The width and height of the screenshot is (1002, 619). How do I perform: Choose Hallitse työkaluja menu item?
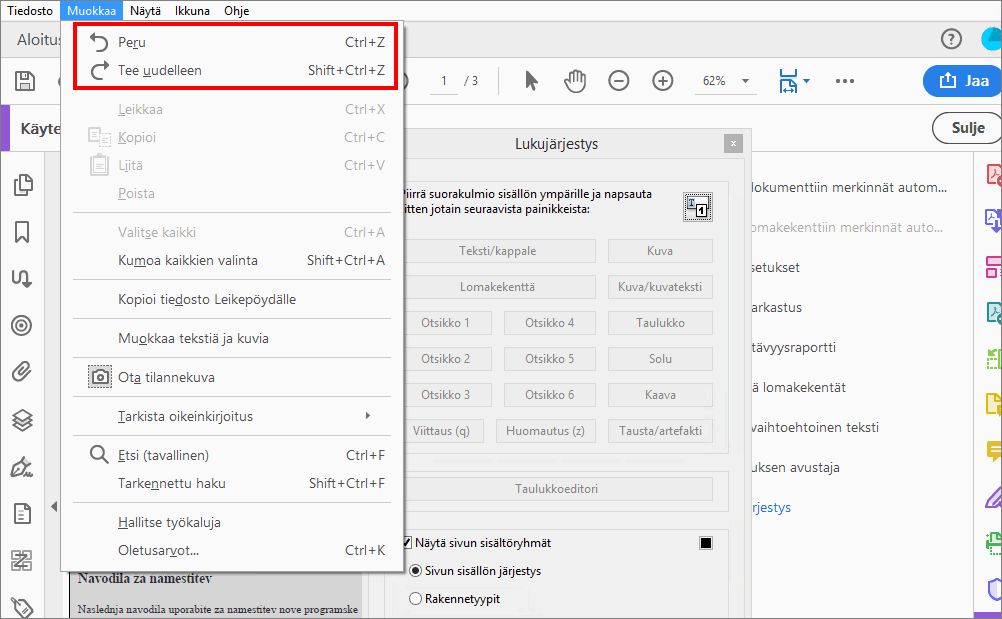[233, 522]
